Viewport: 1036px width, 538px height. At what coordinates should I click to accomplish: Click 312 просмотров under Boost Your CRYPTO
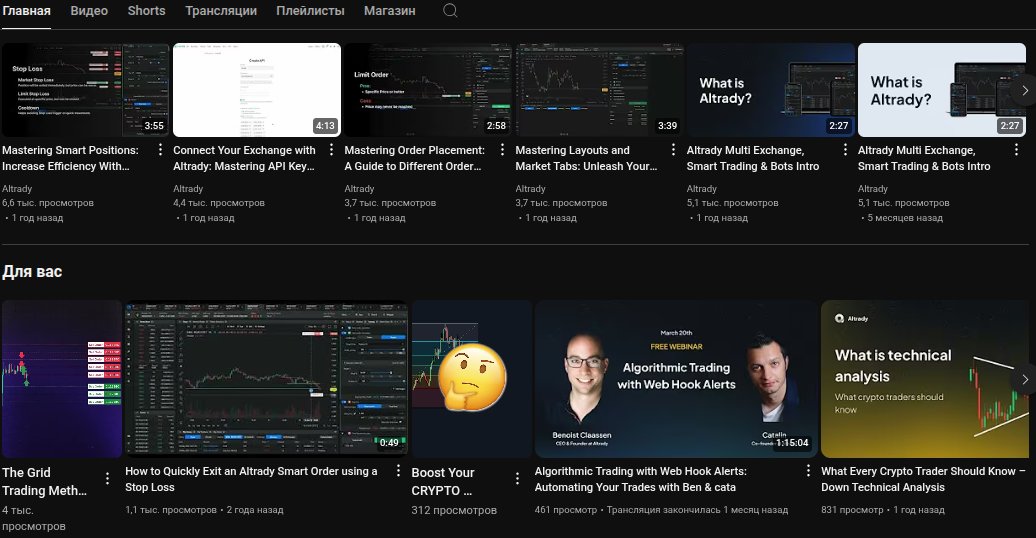(x=454, y=510)
